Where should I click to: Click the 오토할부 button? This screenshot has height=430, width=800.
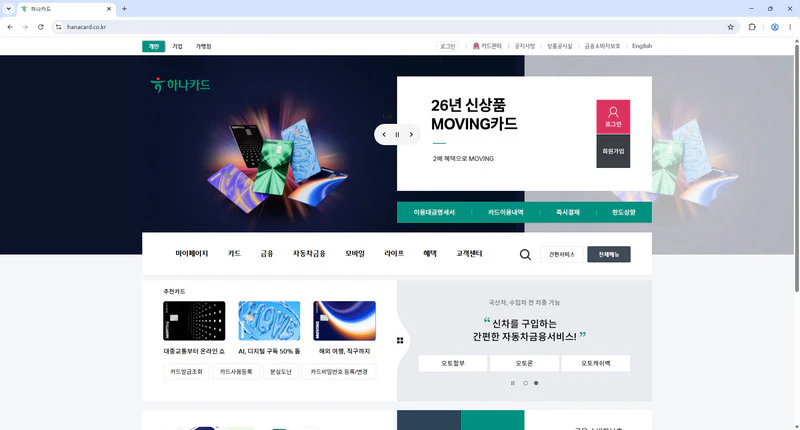(453, 363)
